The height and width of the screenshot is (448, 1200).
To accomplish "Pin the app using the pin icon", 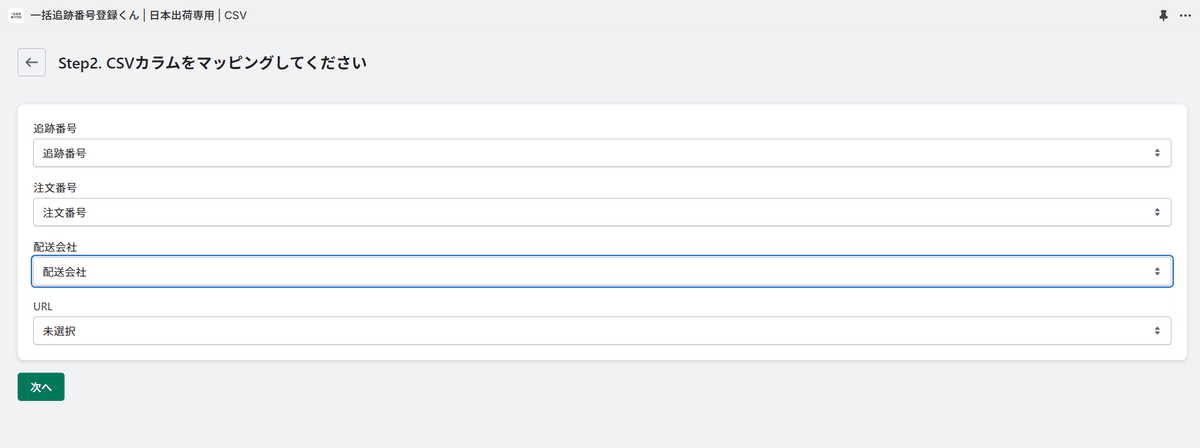I will 1163,16.
